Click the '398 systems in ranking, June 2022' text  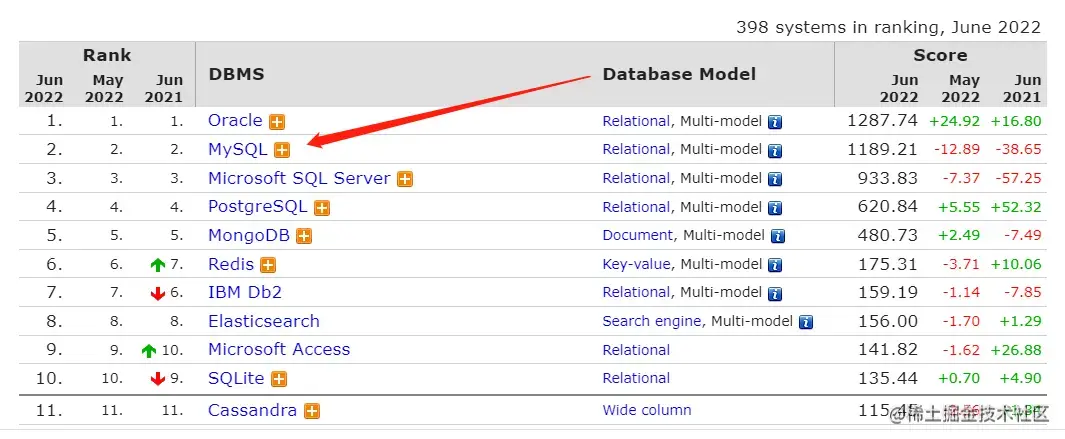[888, 27]
